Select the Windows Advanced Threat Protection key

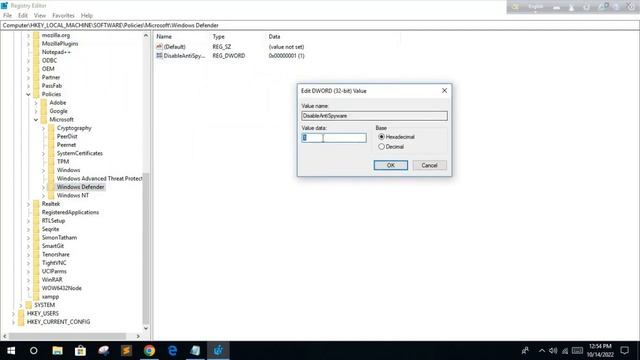pyautogui.click(x=99, y=178)
